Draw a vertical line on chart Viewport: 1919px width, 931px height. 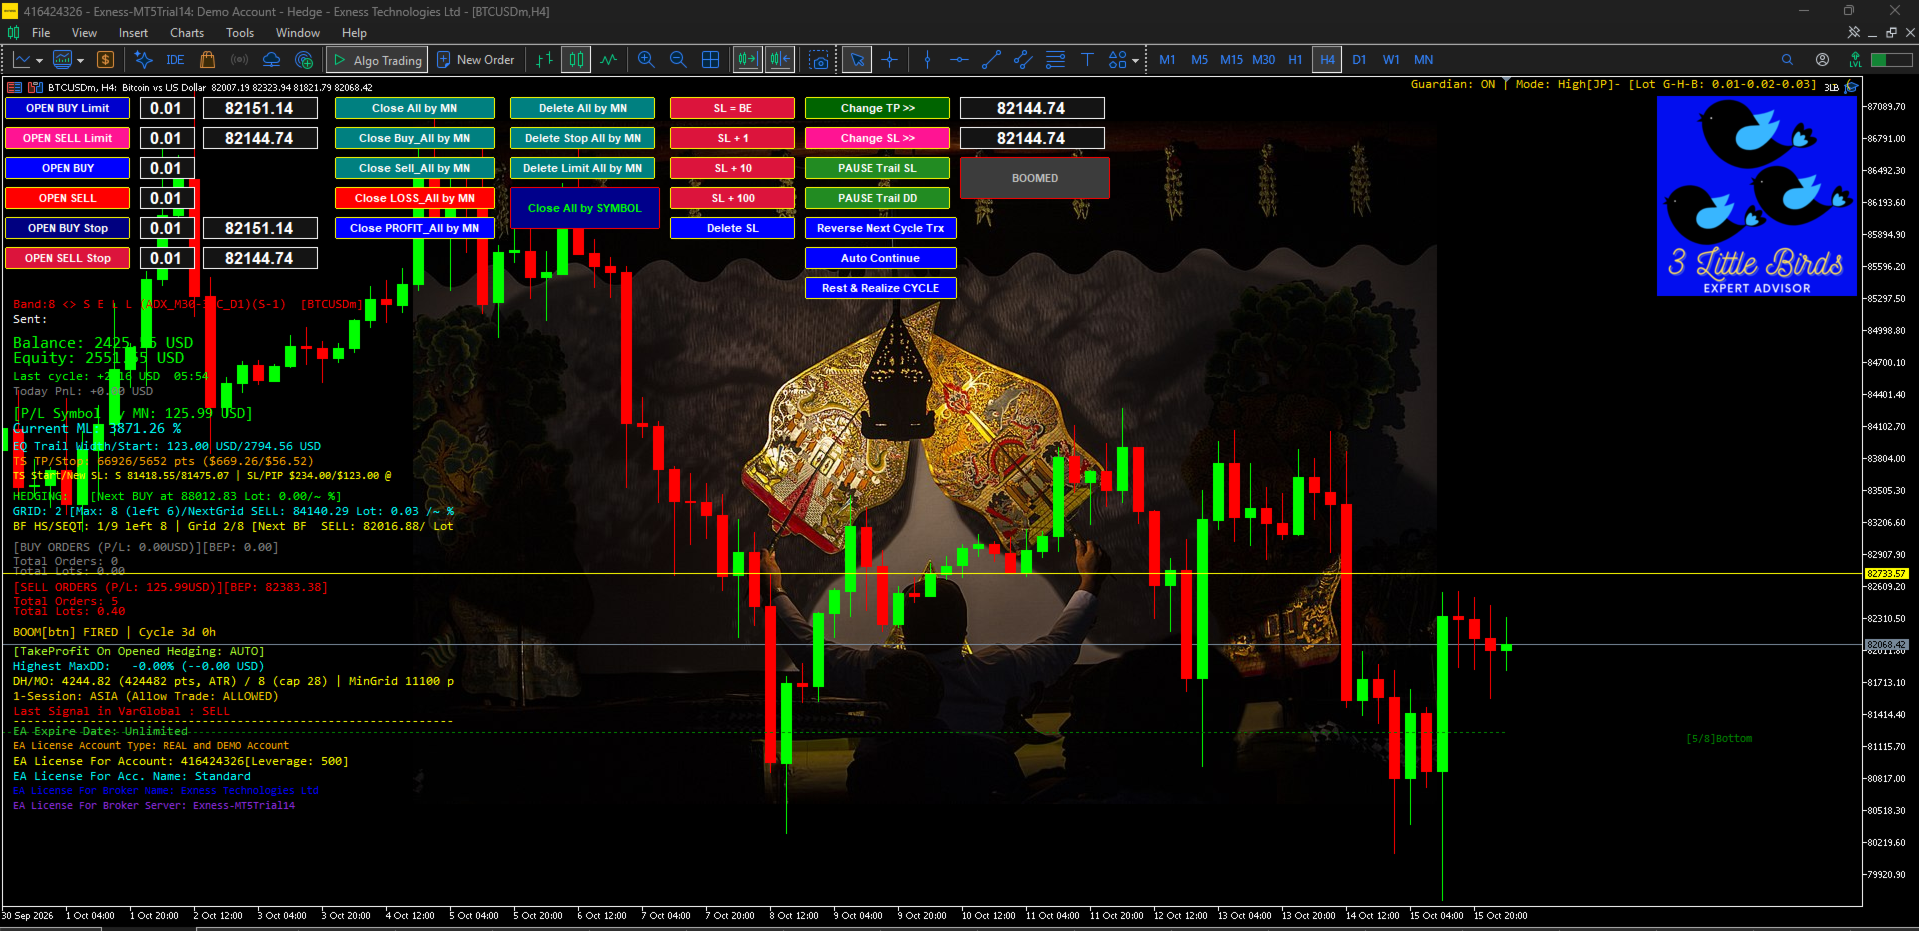click(x=927, y=60)
